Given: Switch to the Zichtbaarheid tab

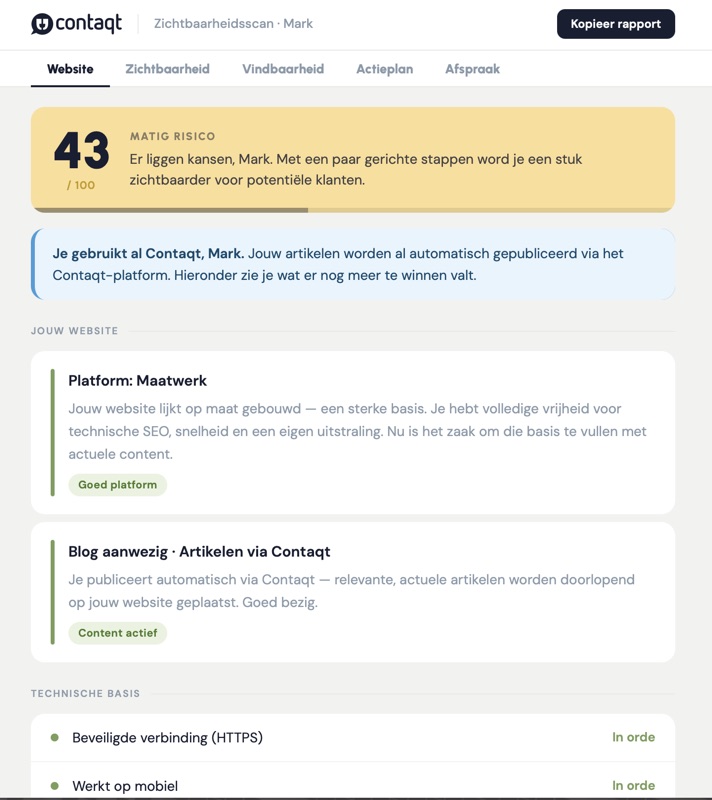Looking at the screenshot, I should coord(167,69).
